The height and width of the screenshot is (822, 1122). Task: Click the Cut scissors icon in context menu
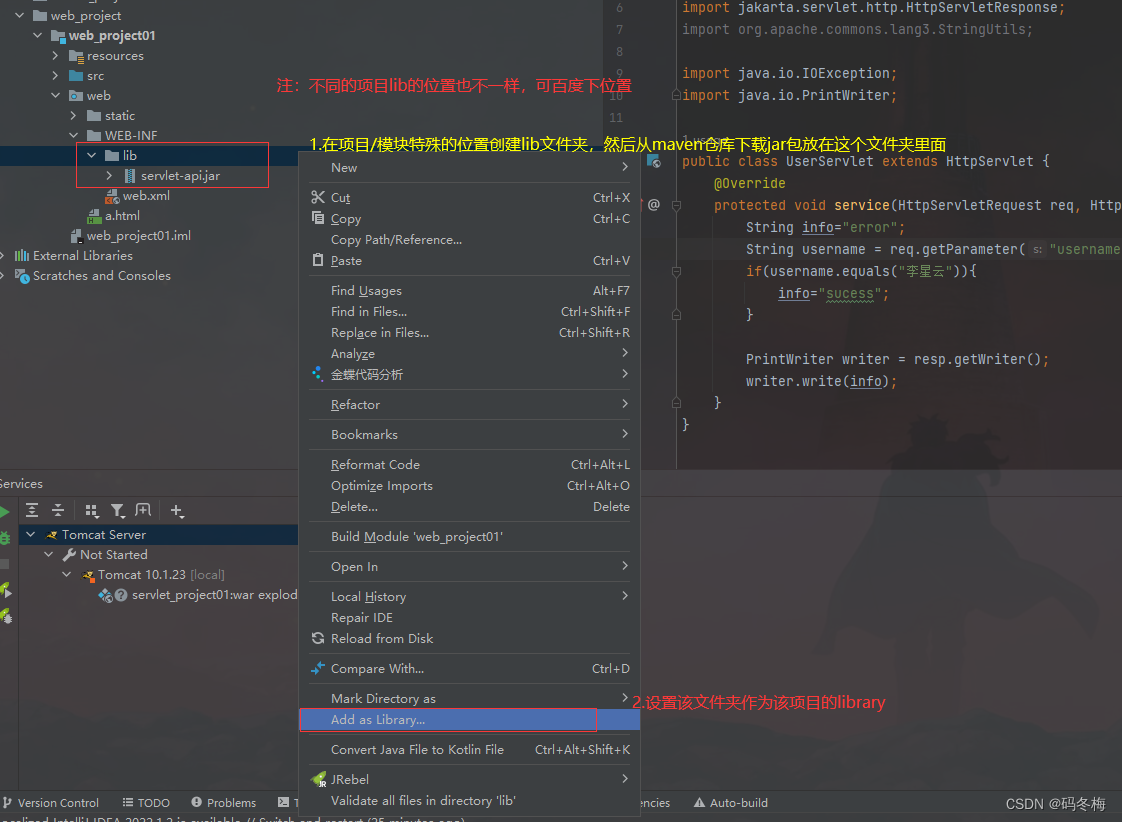[x=318, y=197]
